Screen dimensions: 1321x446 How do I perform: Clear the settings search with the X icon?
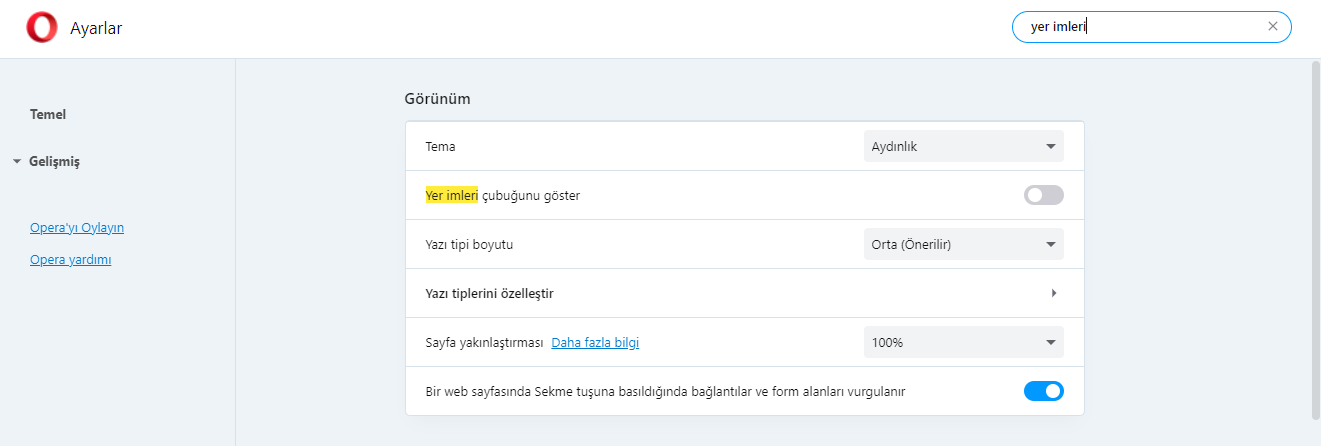tap(1272, 27)
